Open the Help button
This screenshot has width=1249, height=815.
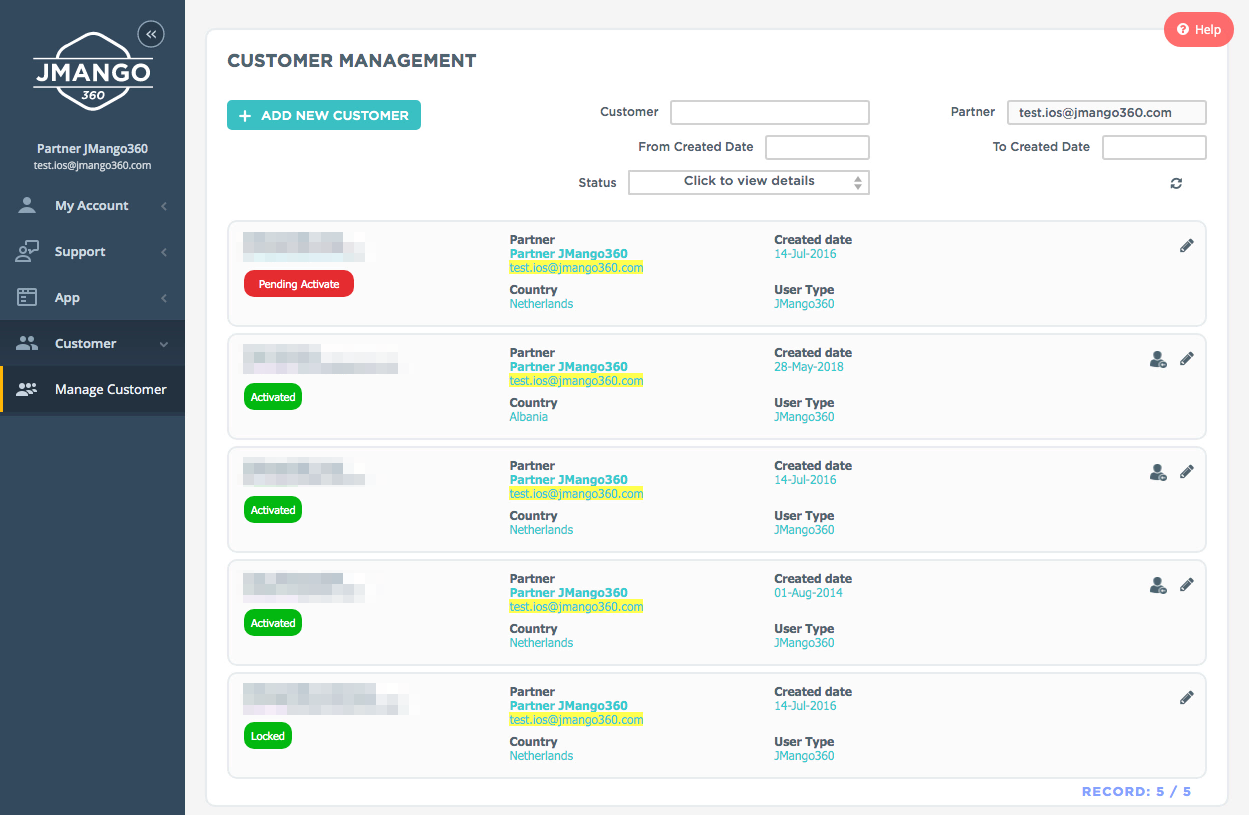tap(1199, 30)
